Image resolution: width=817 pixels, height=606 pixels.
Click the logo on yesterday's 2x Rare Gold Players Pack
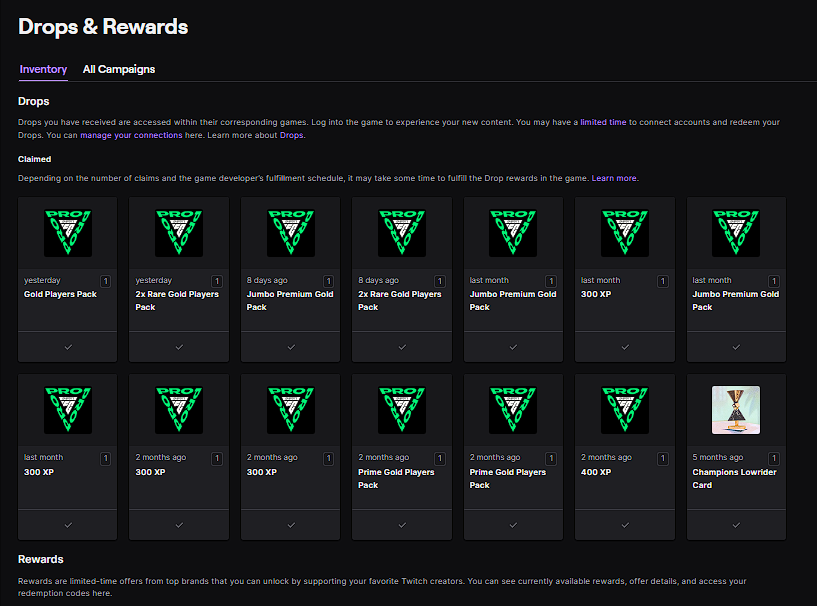178,233
